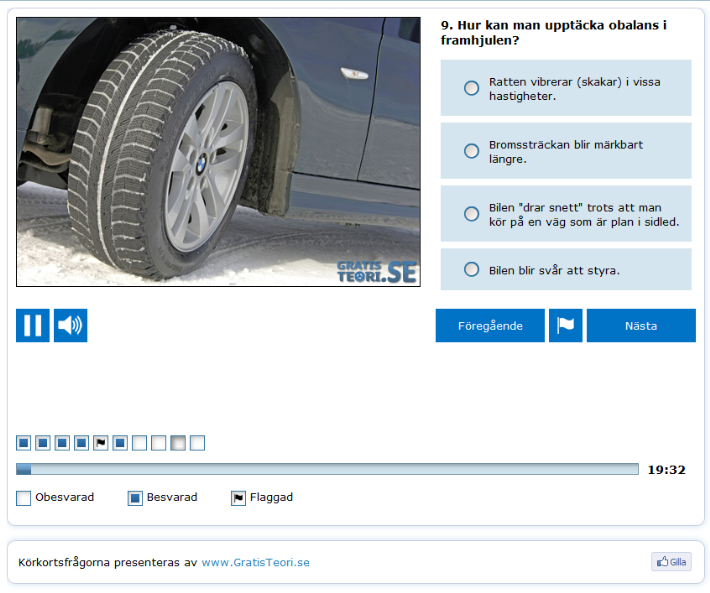
Task: Jump to the flagged fifth question box
Action: (100, 443)
